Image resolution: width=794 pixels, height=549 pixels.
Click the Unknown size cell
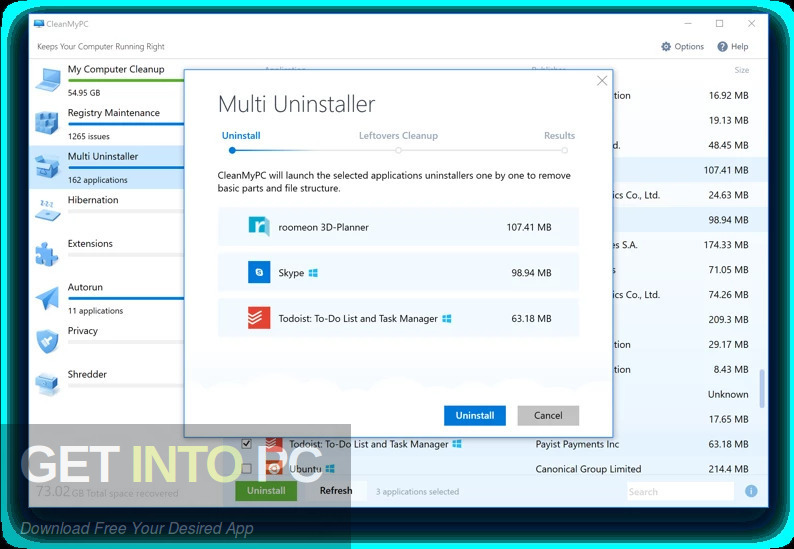[728, 395]
